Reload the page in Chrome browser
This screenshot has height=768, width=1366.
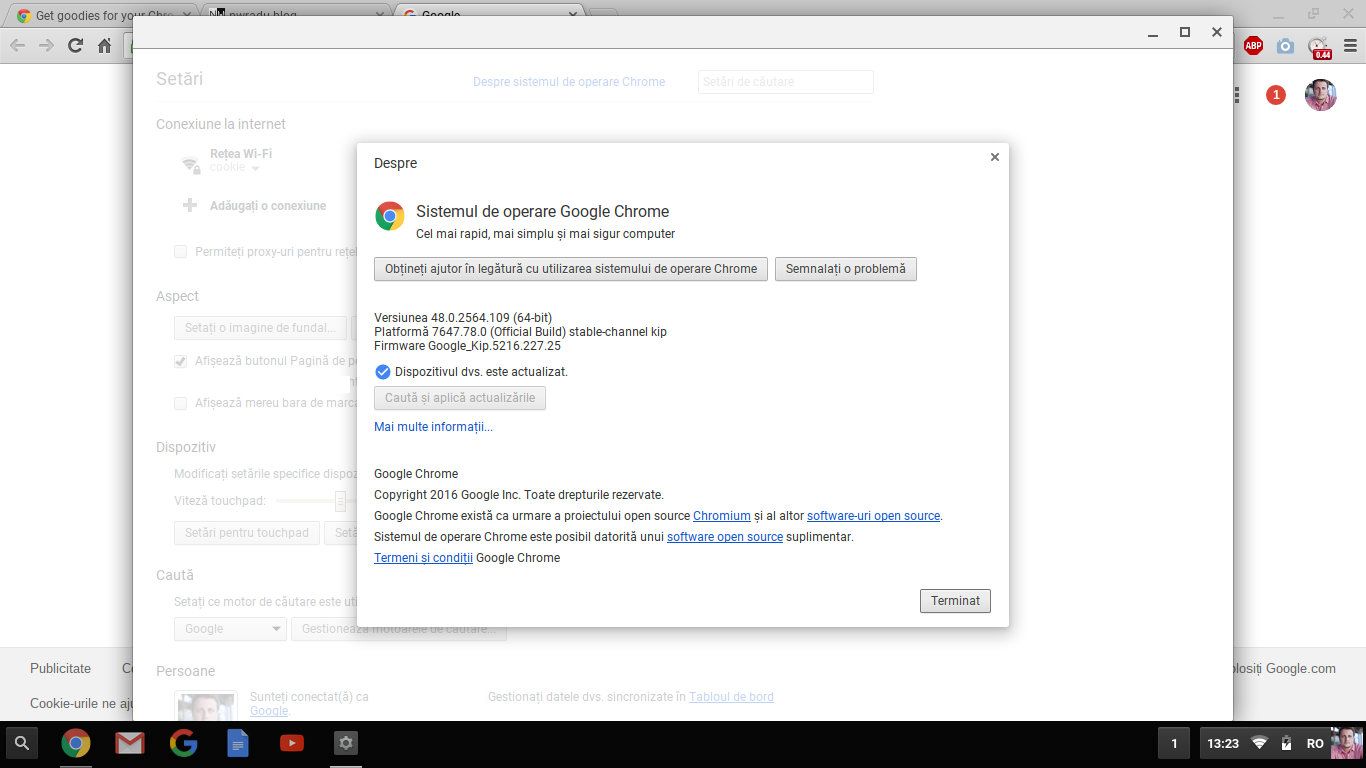(75, 45)
